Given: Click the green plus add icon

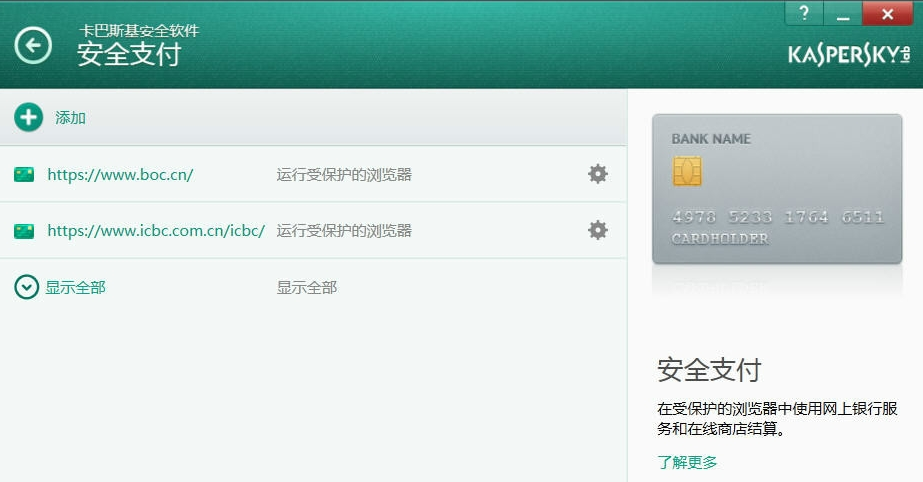Looking at the screenshot, I should pos(28,117).
